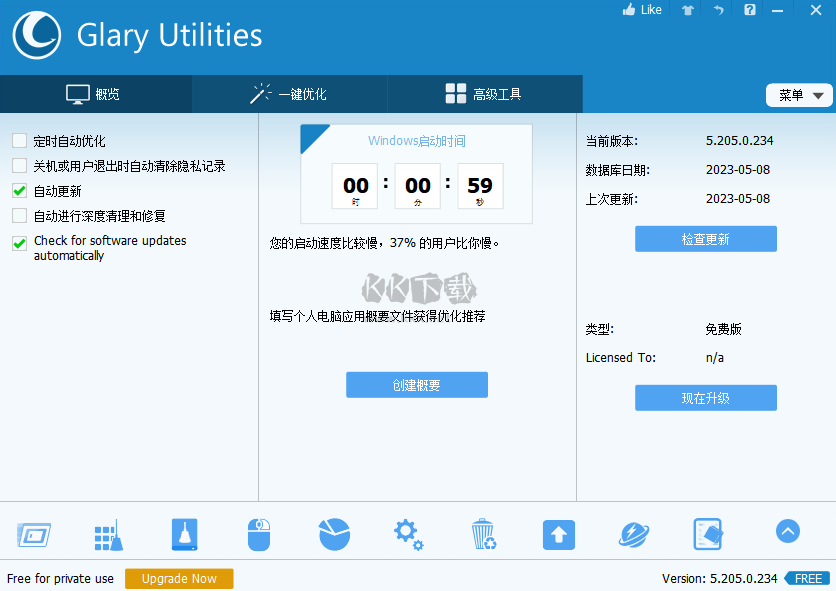
Task: Open the tracks eraser bottle icon
Action: (x=184, y=534)
